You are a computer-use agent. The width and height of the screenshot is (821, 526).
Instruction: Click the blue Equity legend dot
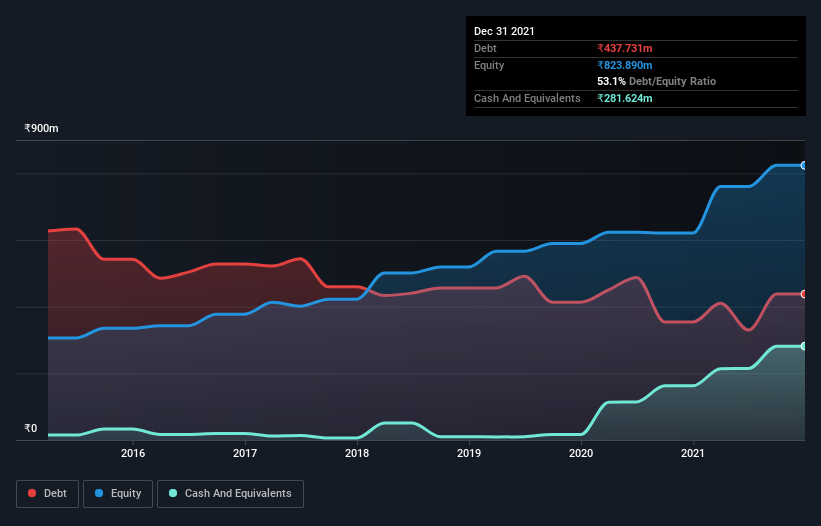(99, 493)
